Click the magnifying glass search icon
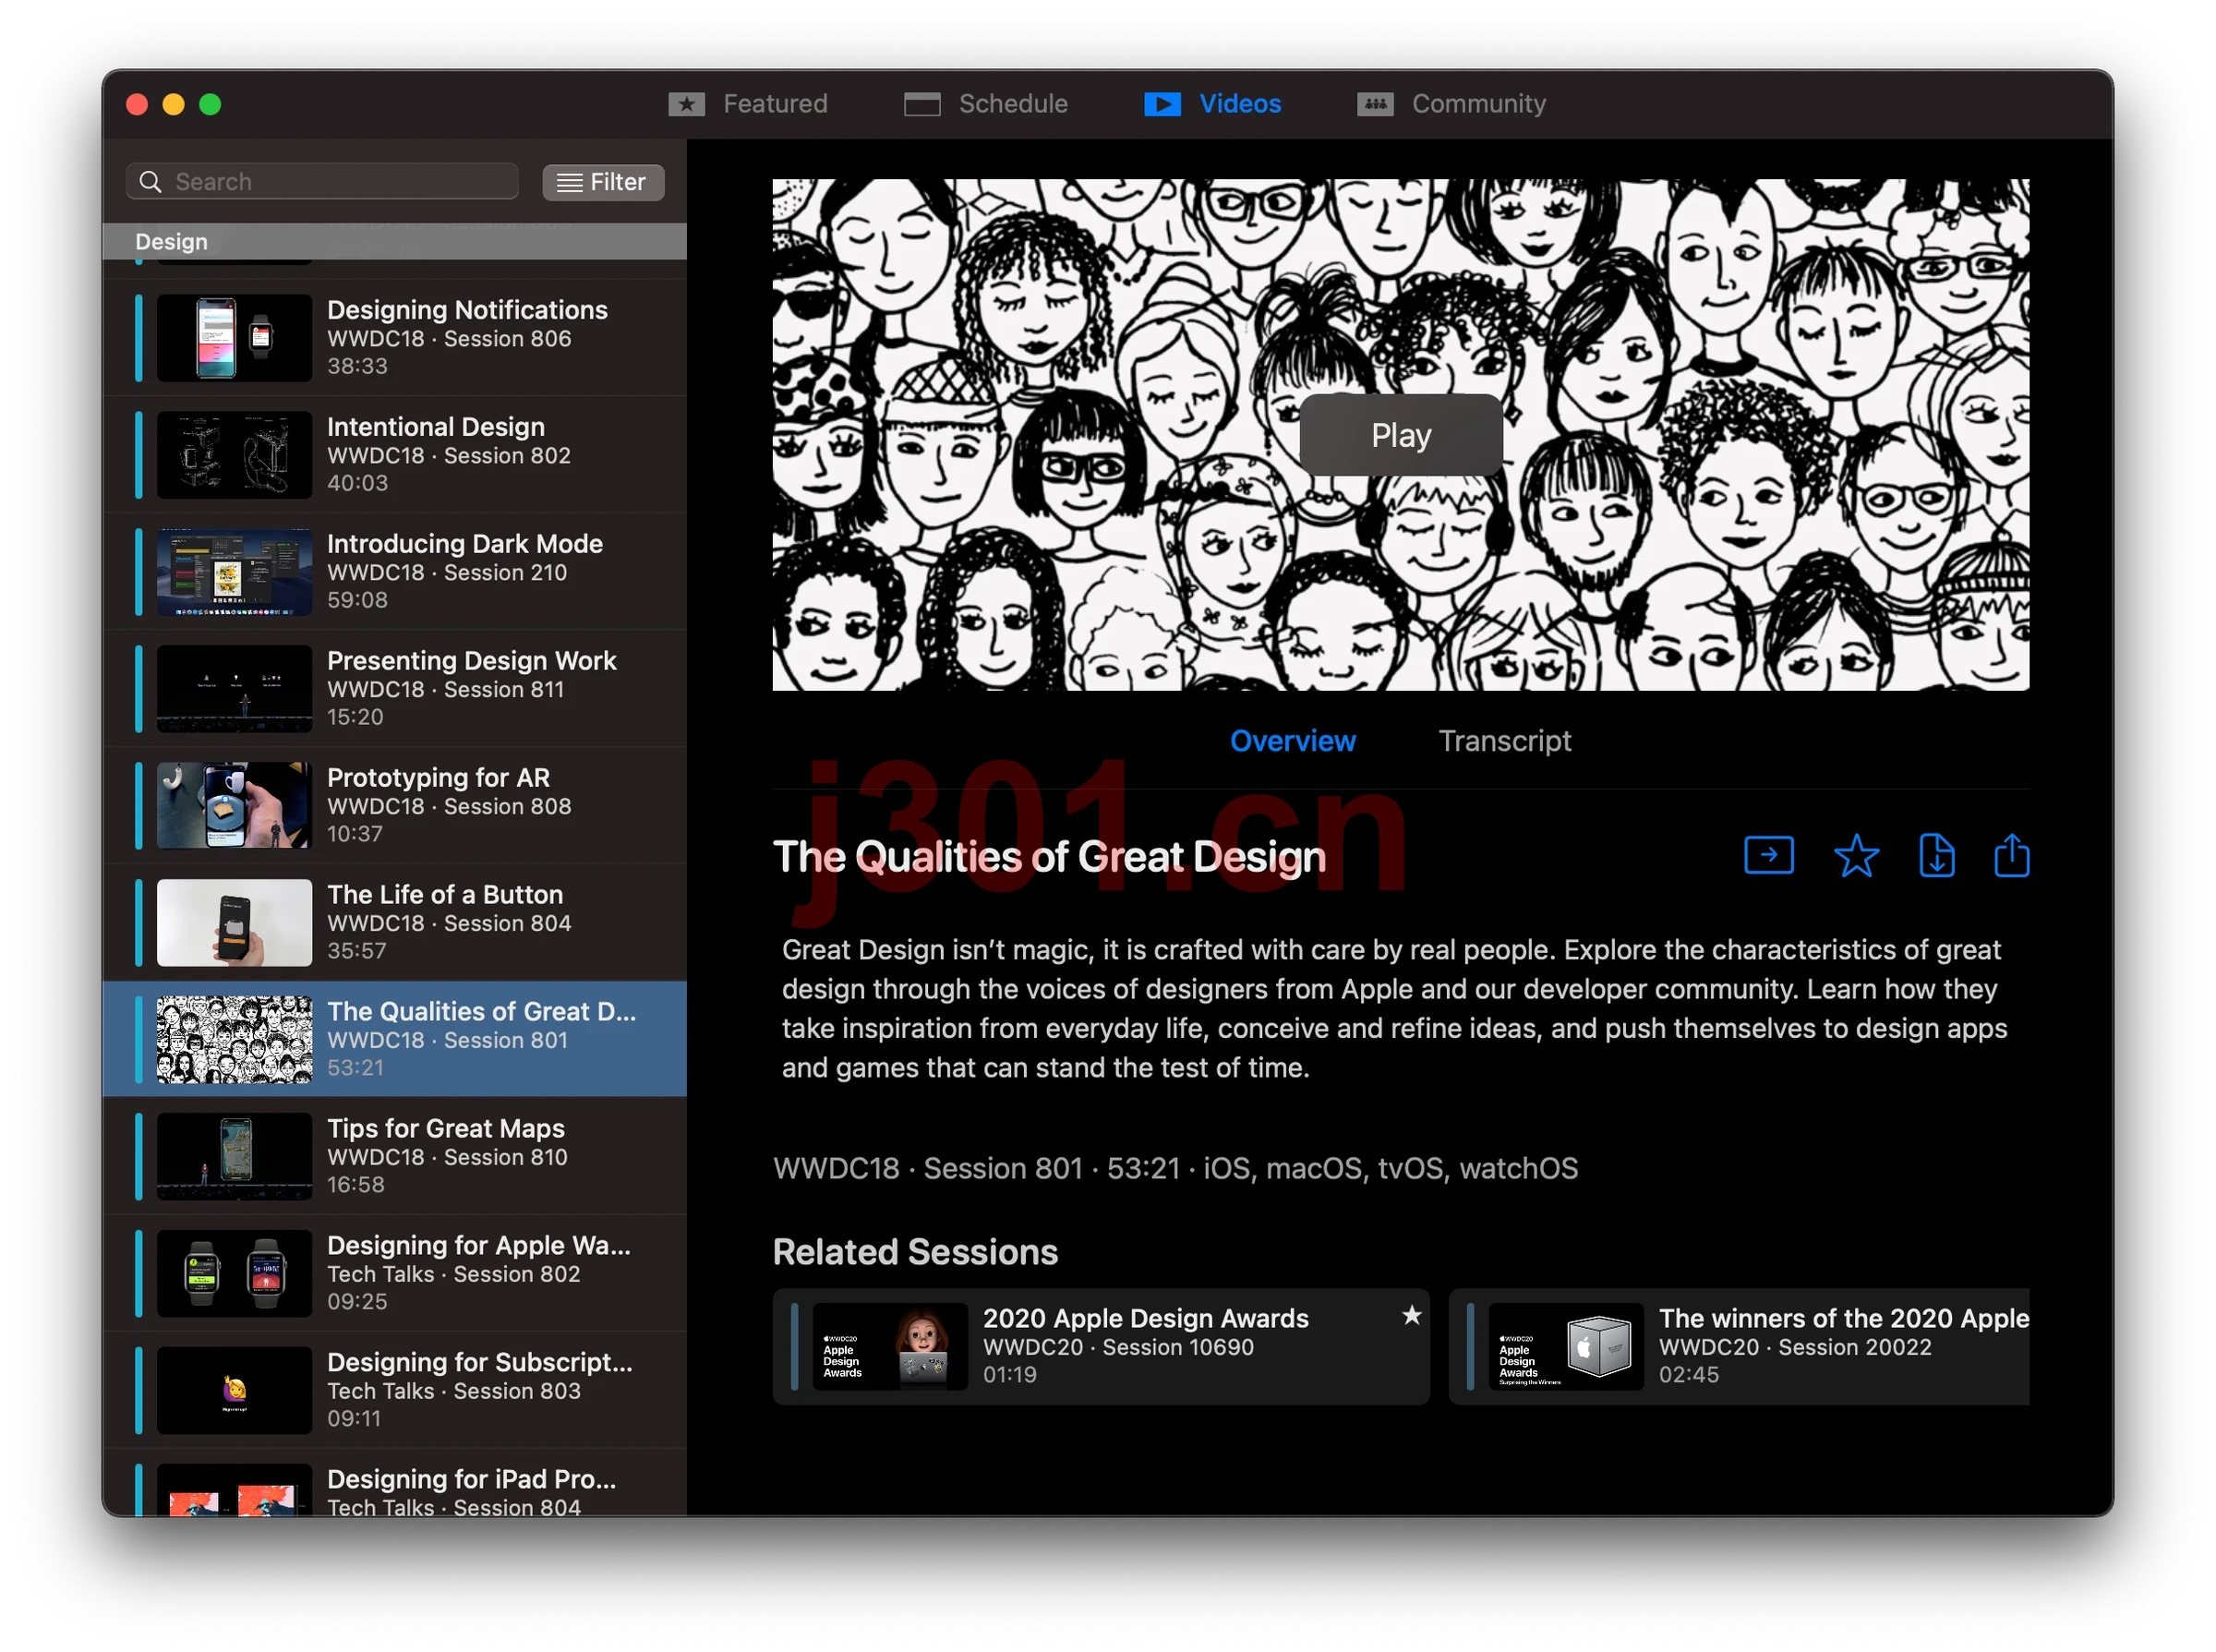The image size is (2216, 1652). tap(150, 182)
